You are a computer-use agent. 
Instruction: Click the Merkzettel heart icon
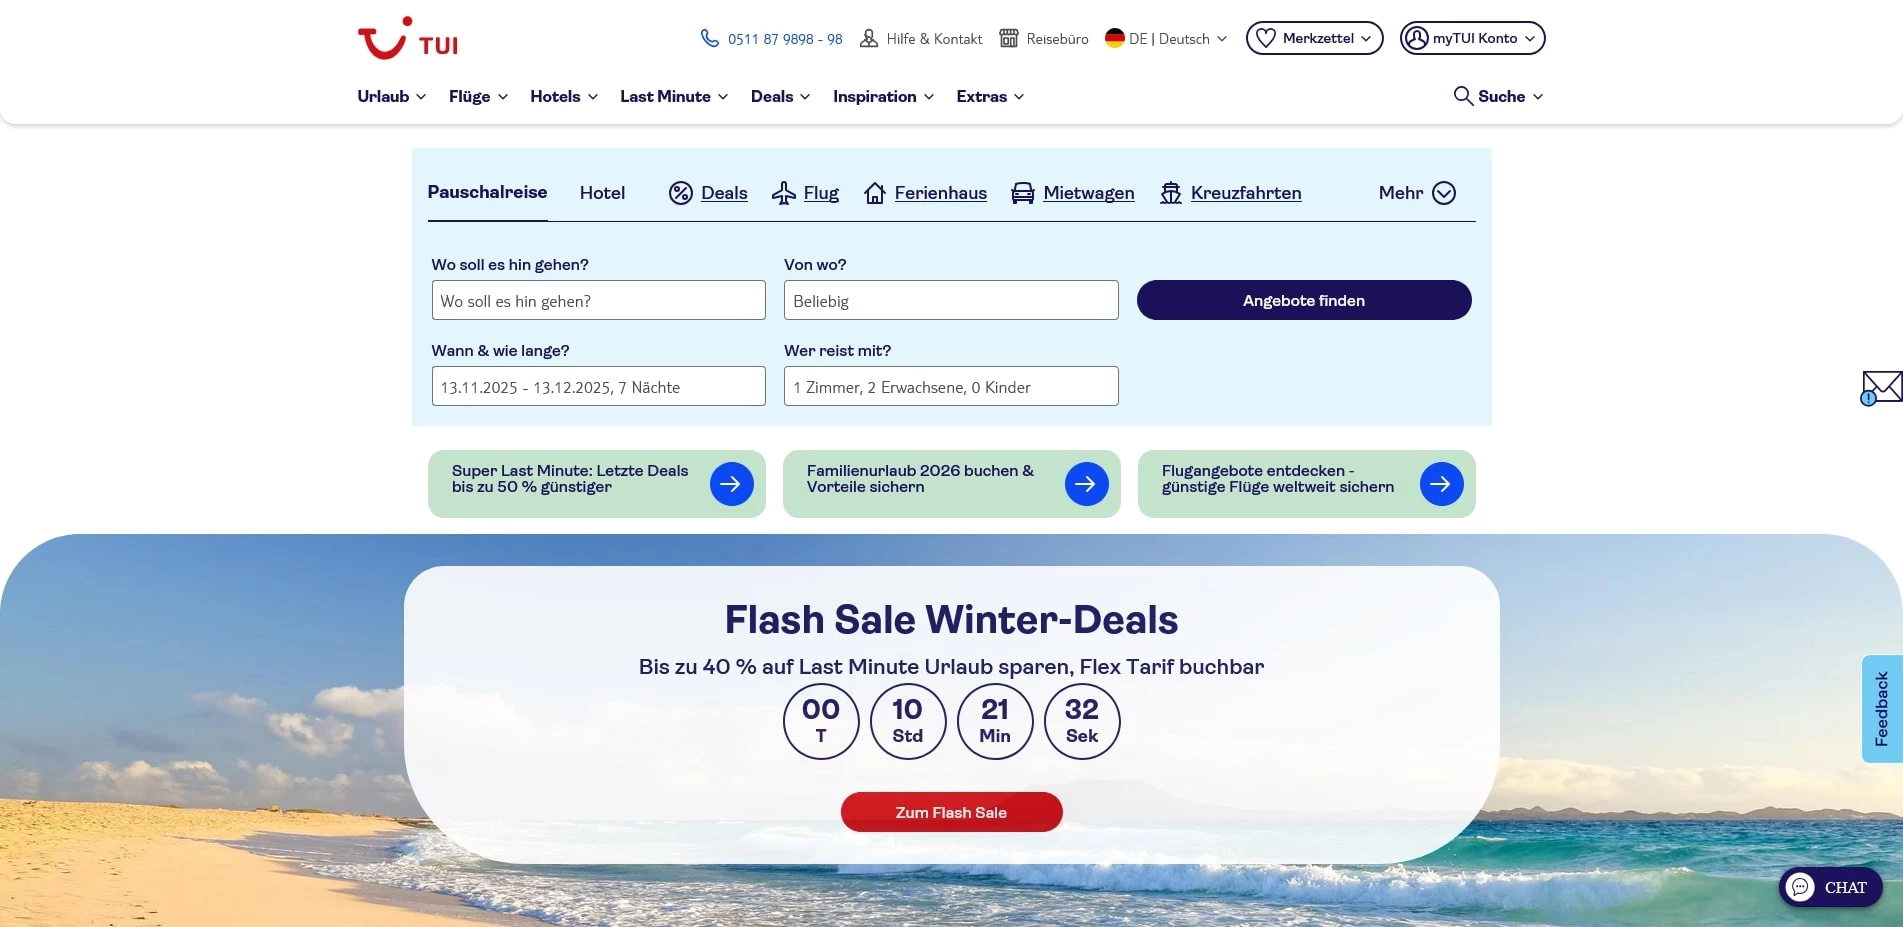(x=1267, y=37)
